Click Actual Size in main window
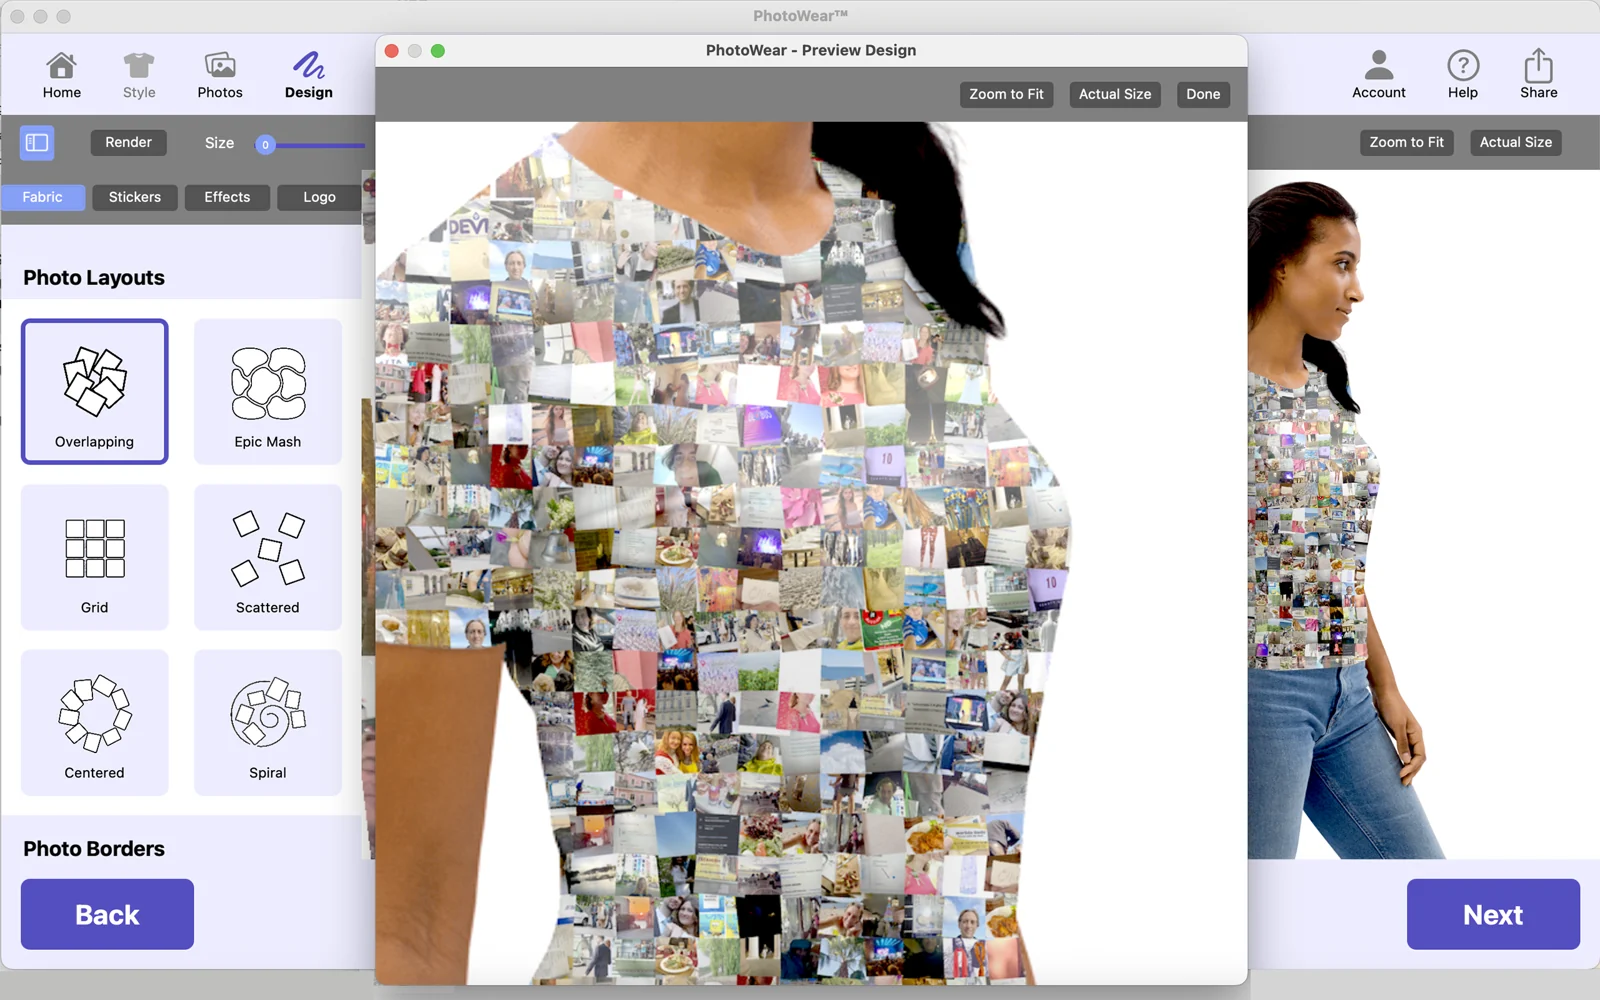This screenshot has height=1000, width=1600. (x=1516, y=142)
